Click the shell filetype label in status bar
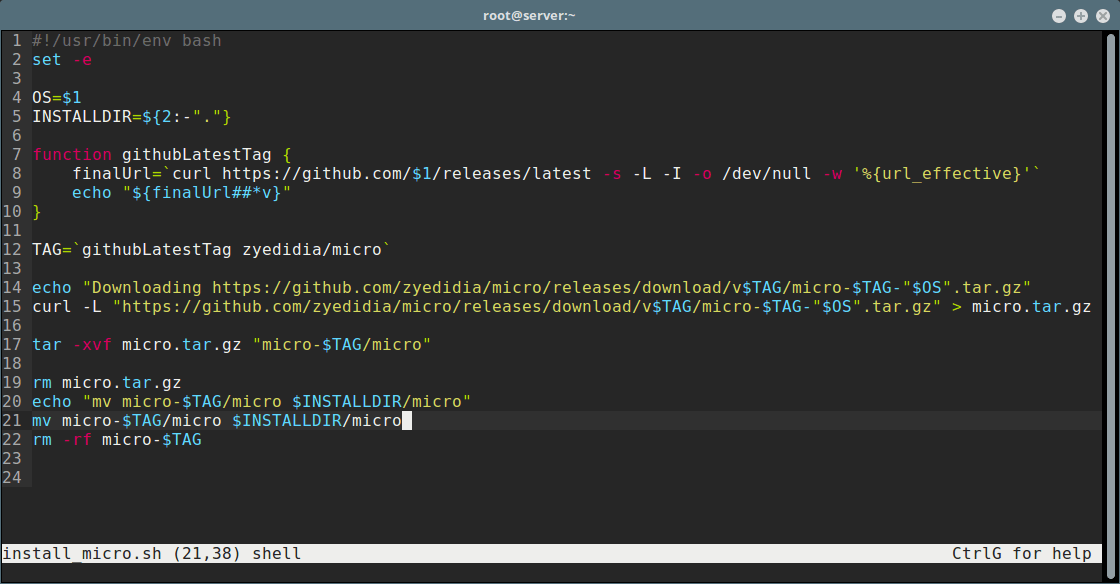Image resolution: width=1120 pixels, height=584 pixels. 277,553
